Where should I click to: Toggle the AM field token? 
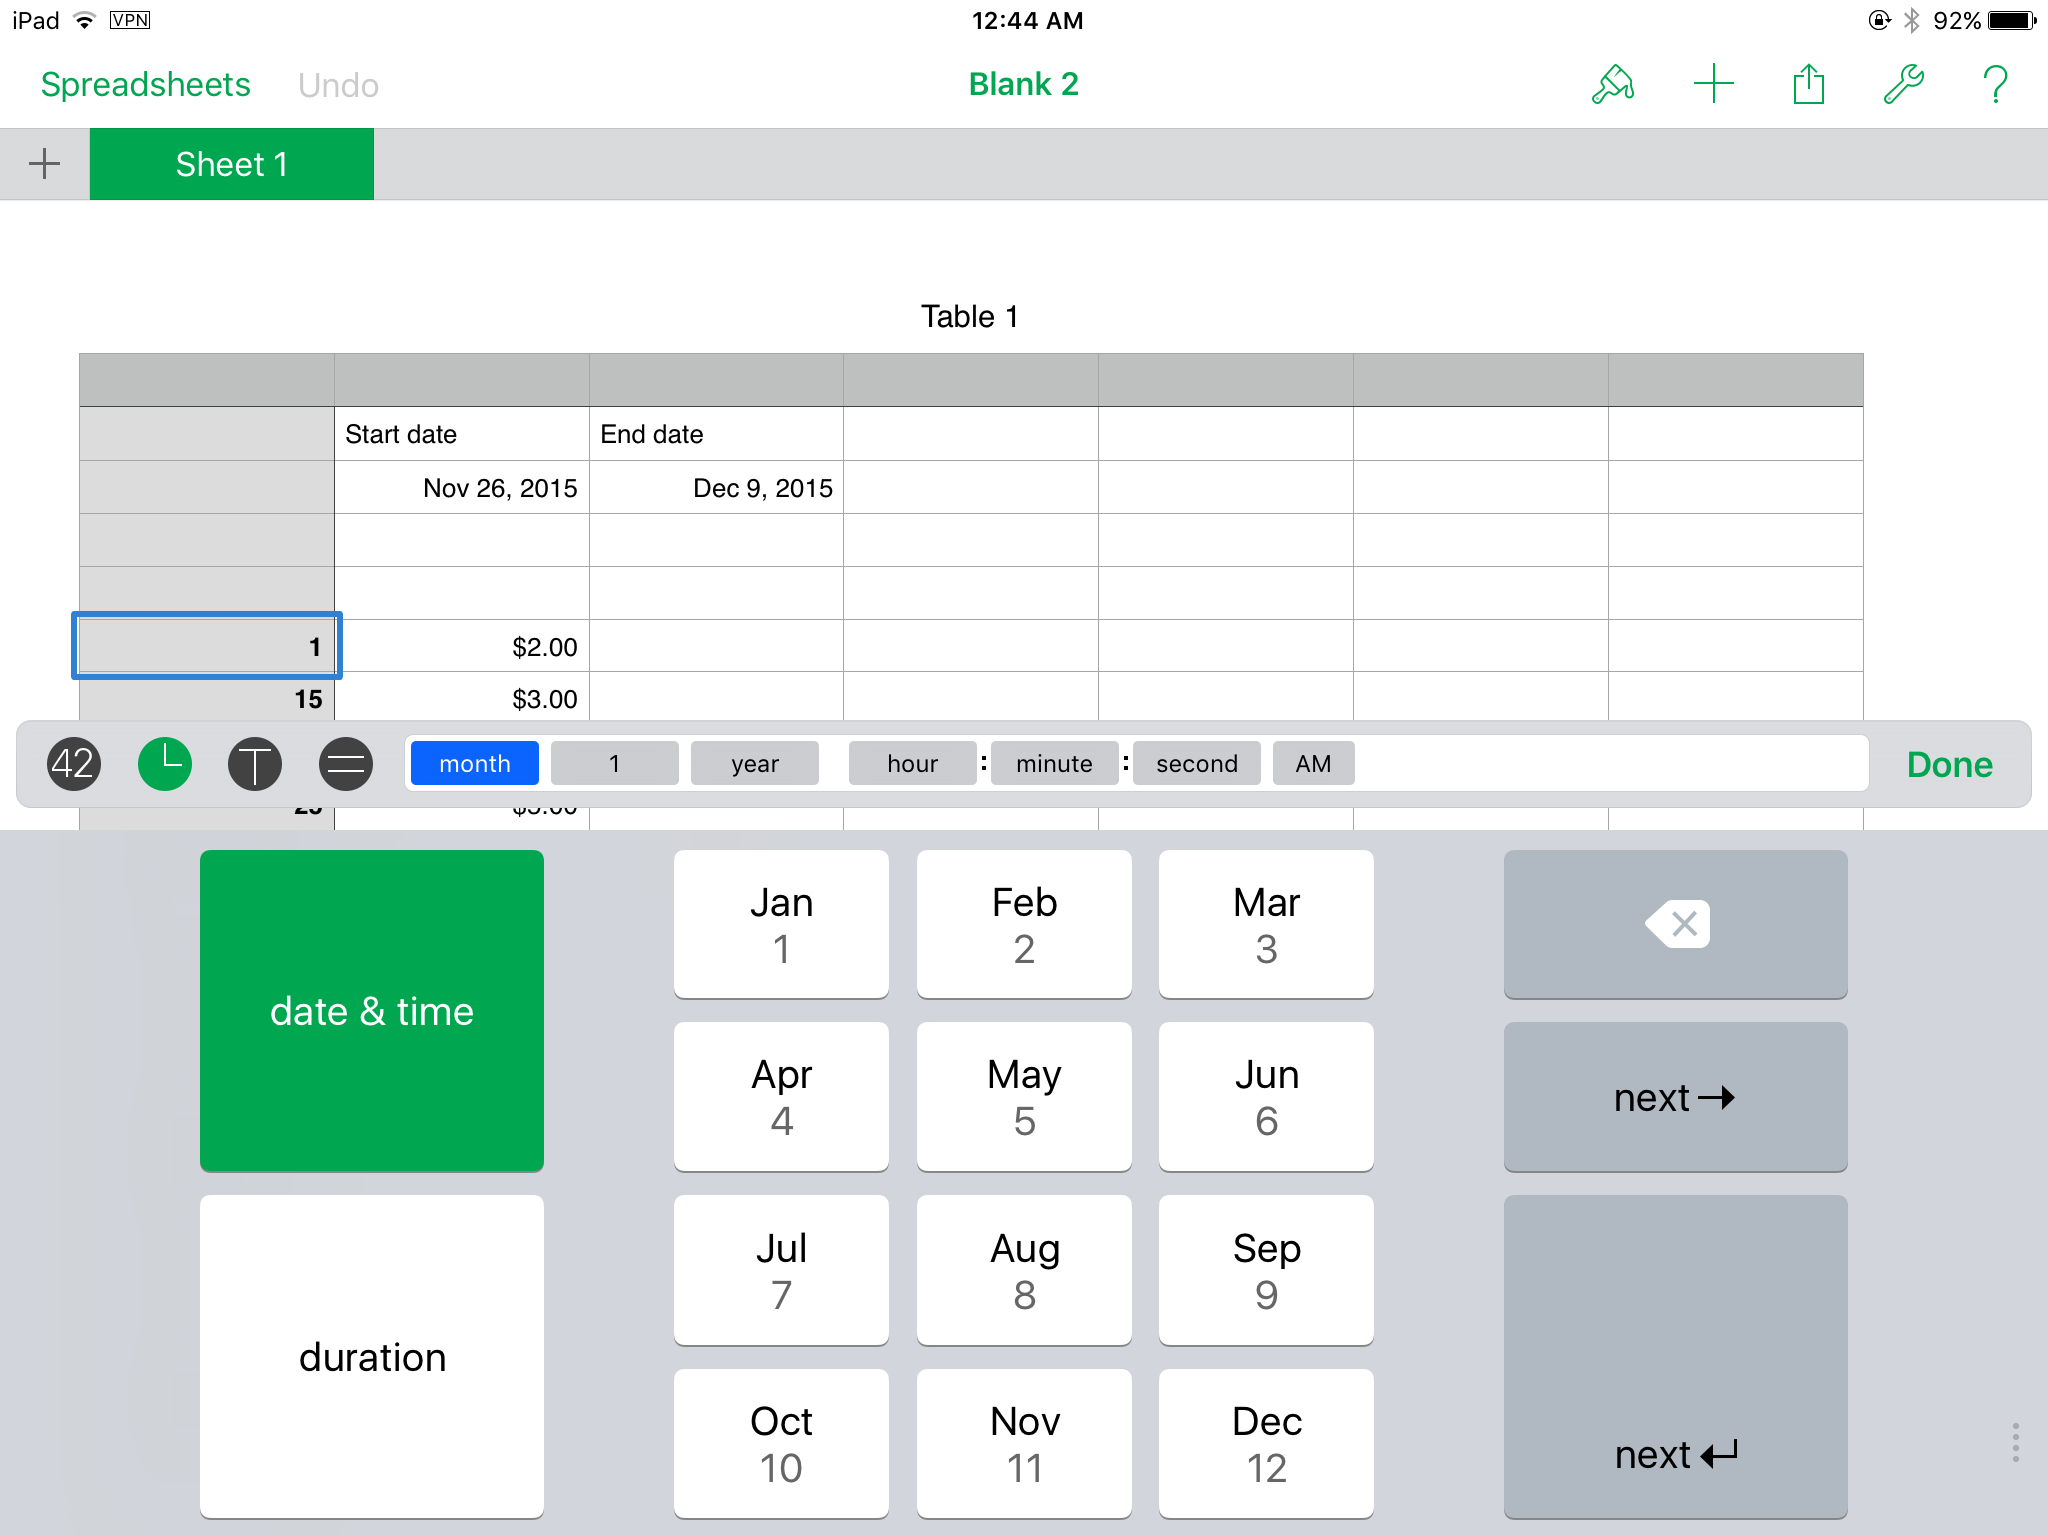click(x=1313, y=764)
